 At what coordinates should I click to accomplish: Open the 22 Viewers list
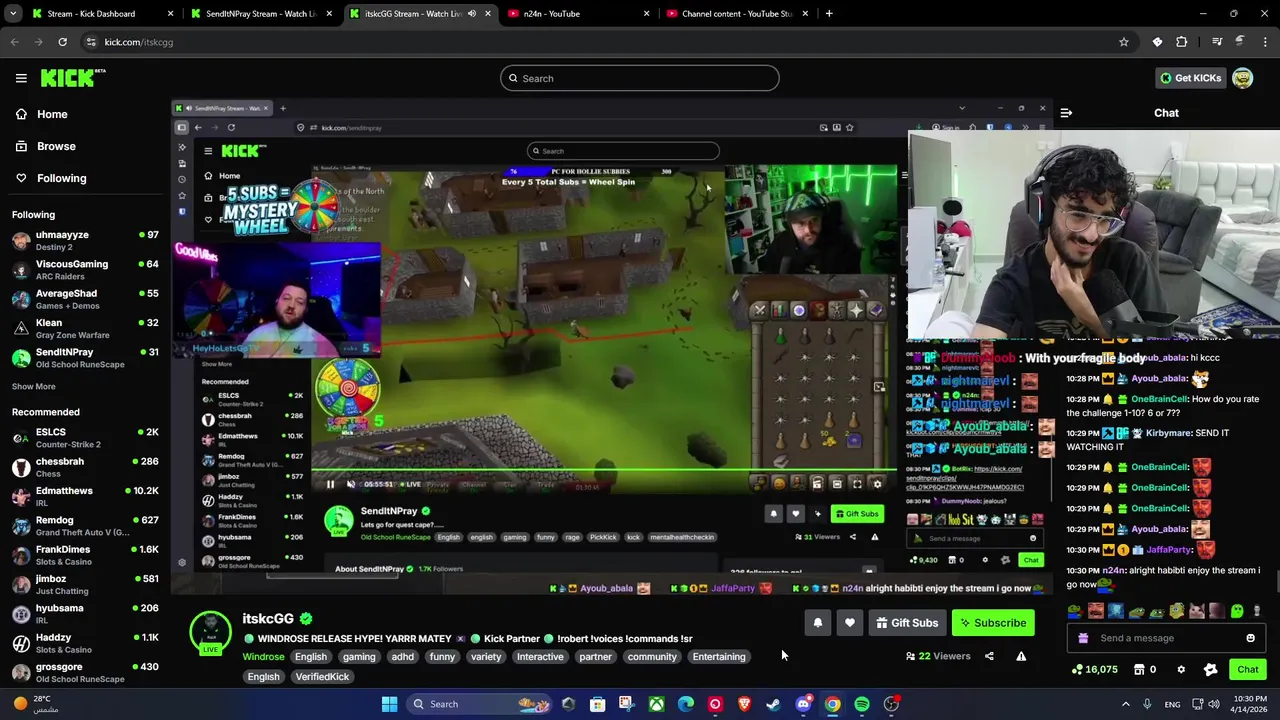coord(938,656)
